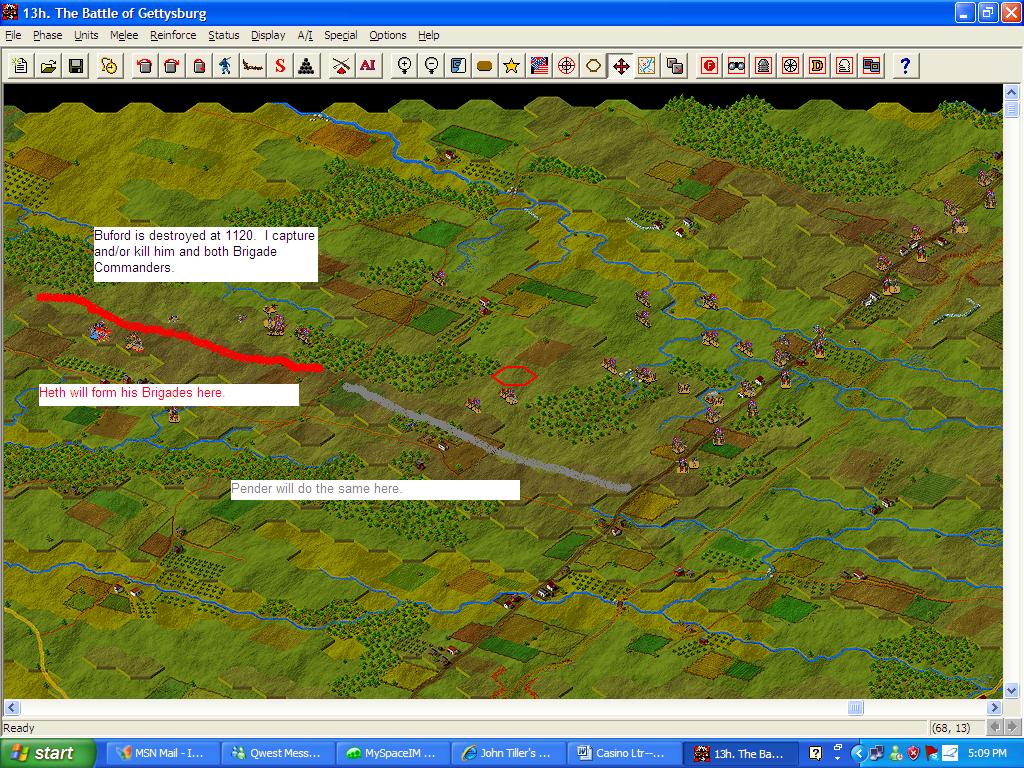Toggle the spoked wheel highlight button
This screenshot has height=768, width=1024.
pos(790,66)
